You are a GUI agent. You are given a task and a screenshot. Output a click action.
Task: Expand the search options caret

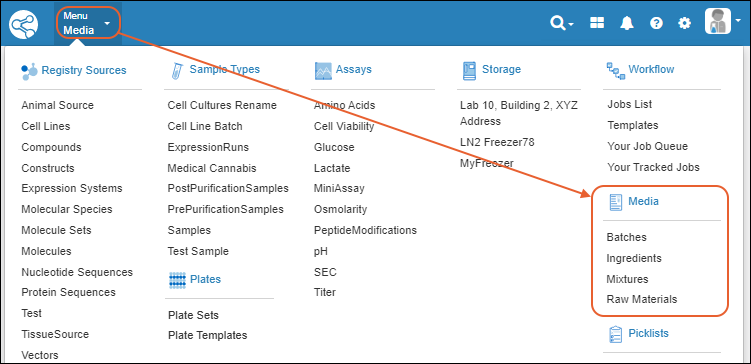pos(571,24)
